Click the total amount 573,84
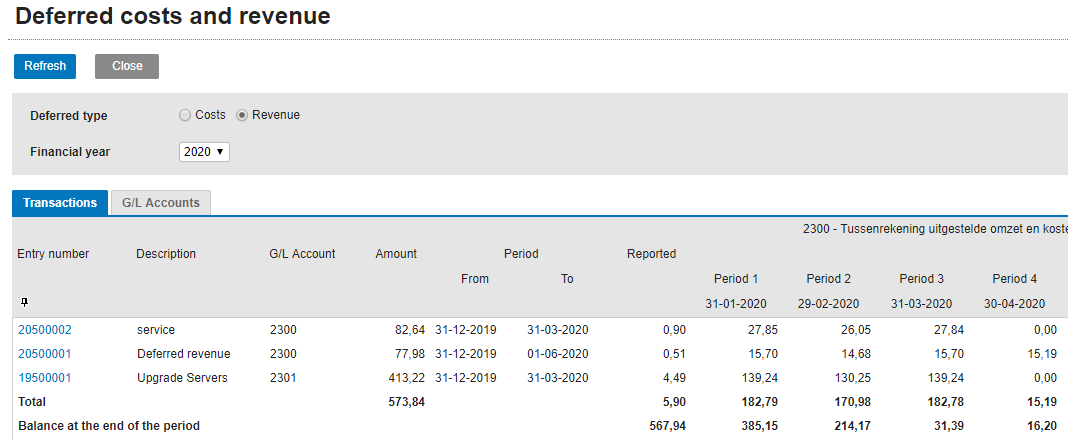1068x440 pixels. (407, 402)
